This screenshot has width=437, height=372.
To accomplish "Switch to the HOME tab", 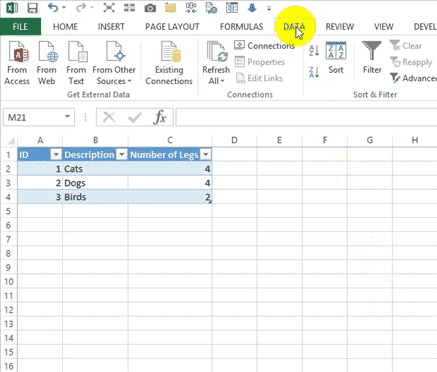I will tap(65, 27).
